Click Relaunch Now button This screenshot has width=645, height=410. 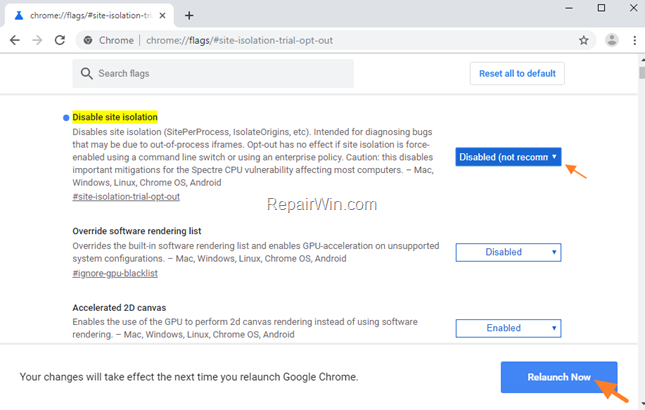[x=559, y=377]
